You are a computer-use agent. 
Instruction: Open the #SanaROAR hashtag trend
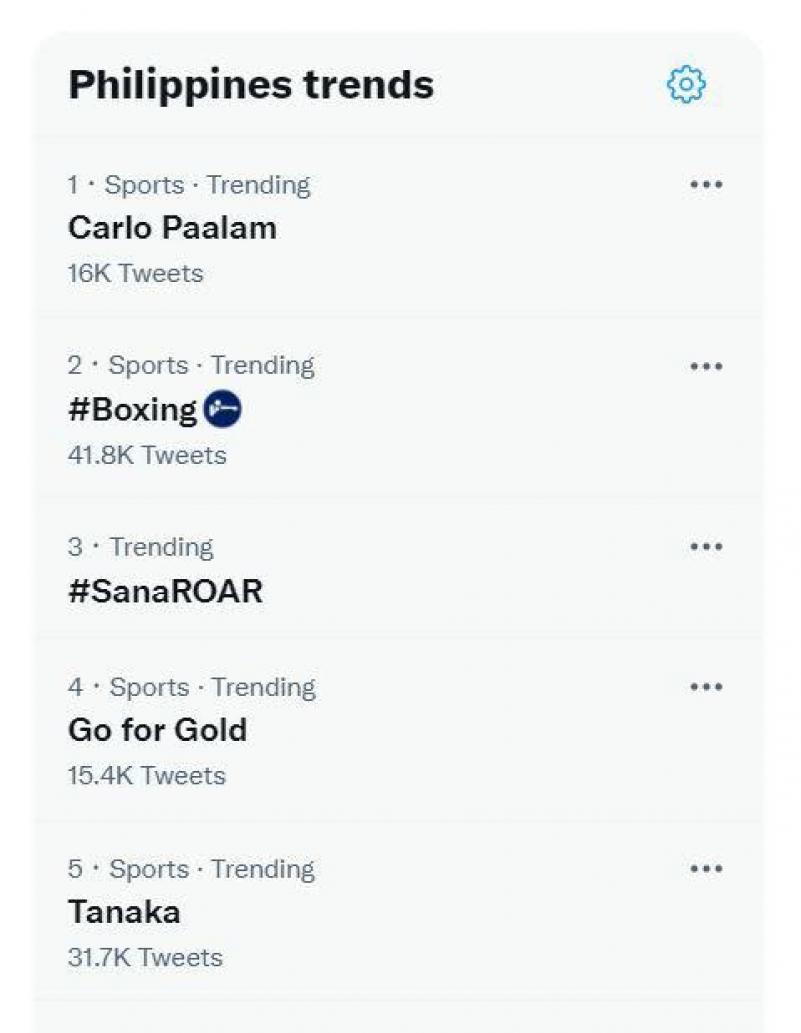click(165, 591)
